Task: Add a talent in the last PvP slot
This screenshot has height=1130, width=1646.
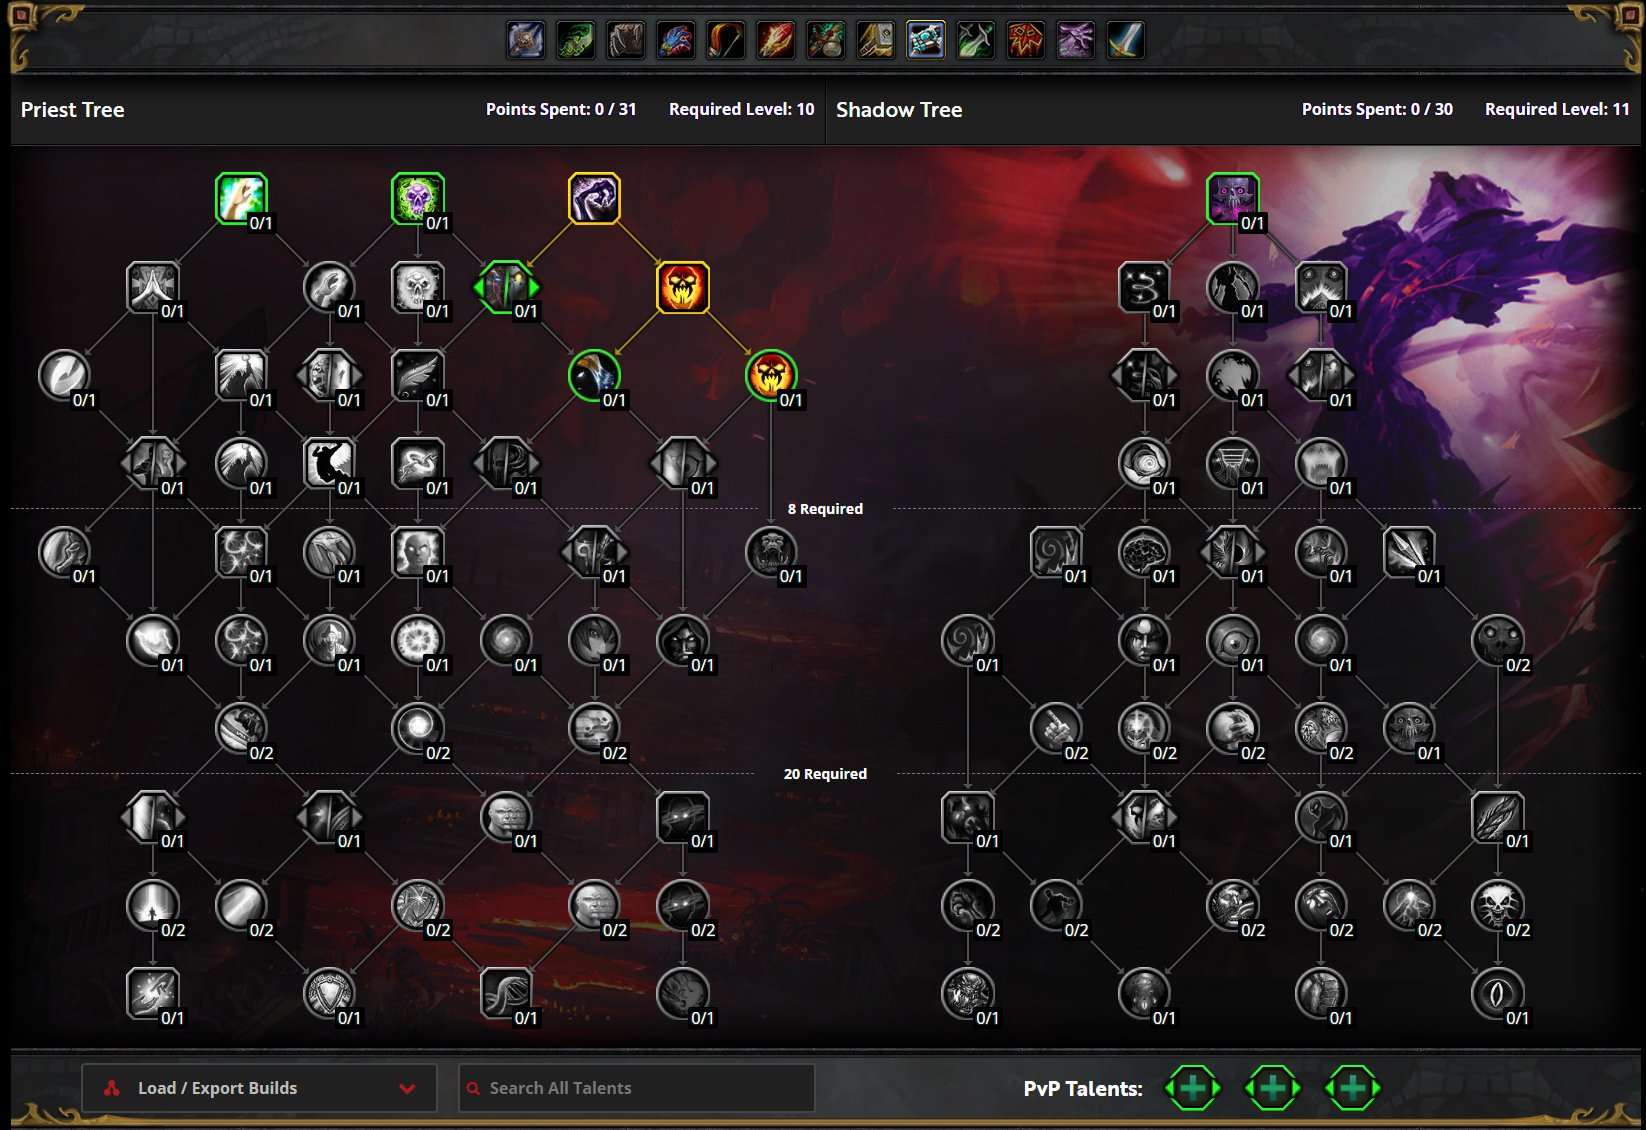Action: (1353, 1088)
